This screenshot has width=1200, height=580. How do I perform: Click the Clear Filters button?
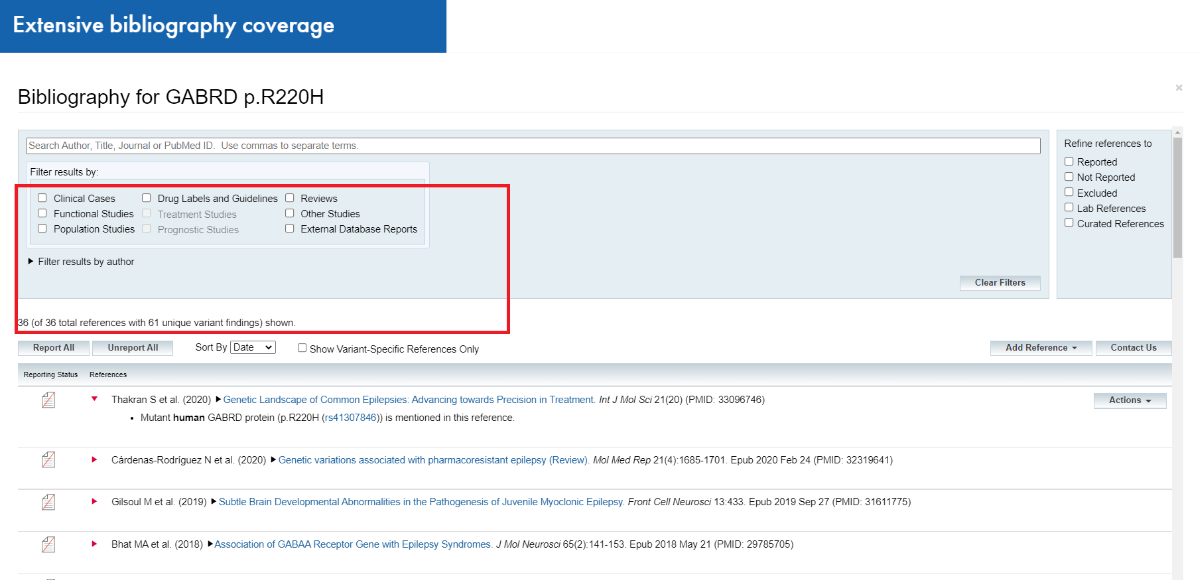(1000, 283)
